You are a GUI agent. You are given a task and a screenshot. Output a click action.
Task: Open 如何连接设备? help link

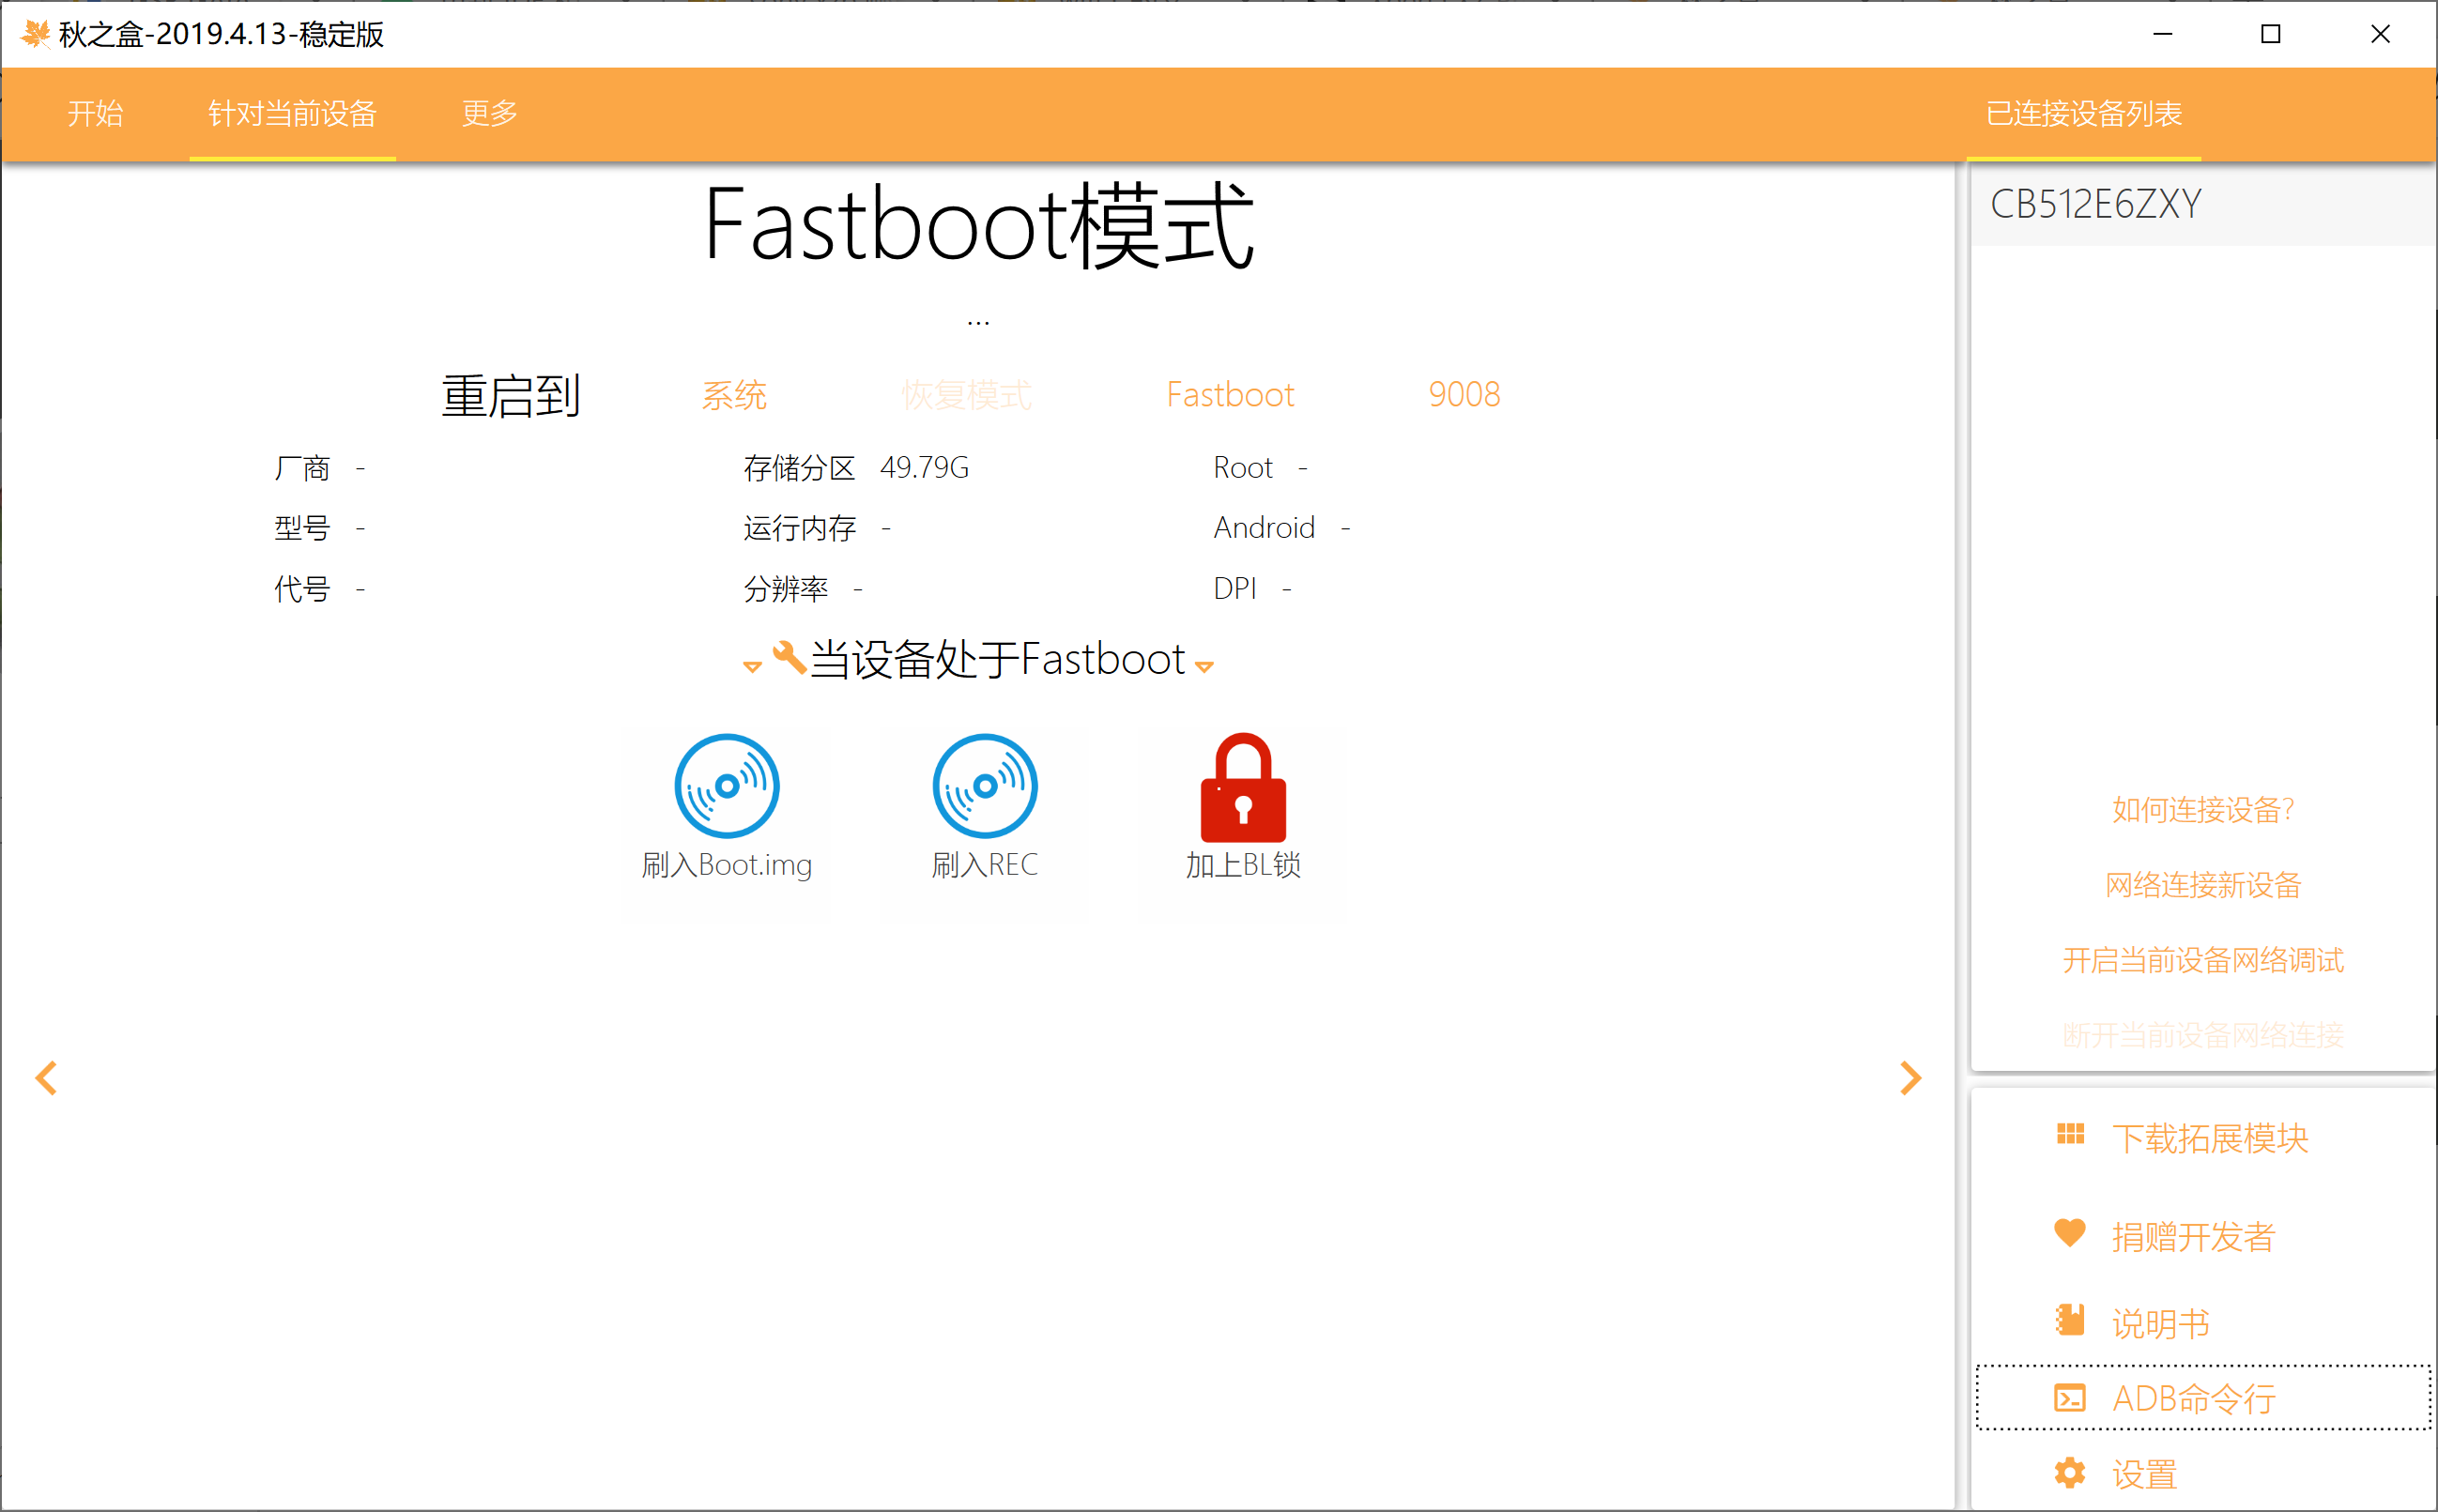(x=2202, y=810)
